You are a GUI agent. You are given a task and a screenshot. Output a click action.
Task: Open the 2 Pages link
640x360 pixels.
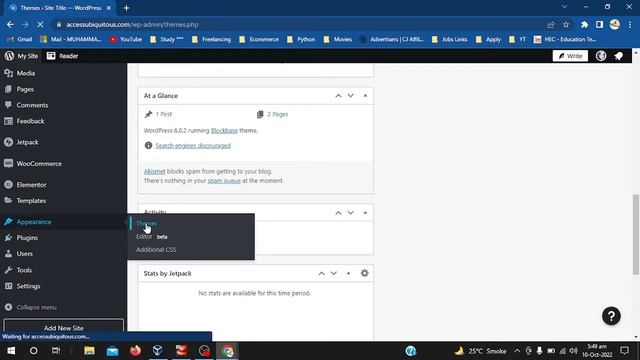tap(278, 114)
